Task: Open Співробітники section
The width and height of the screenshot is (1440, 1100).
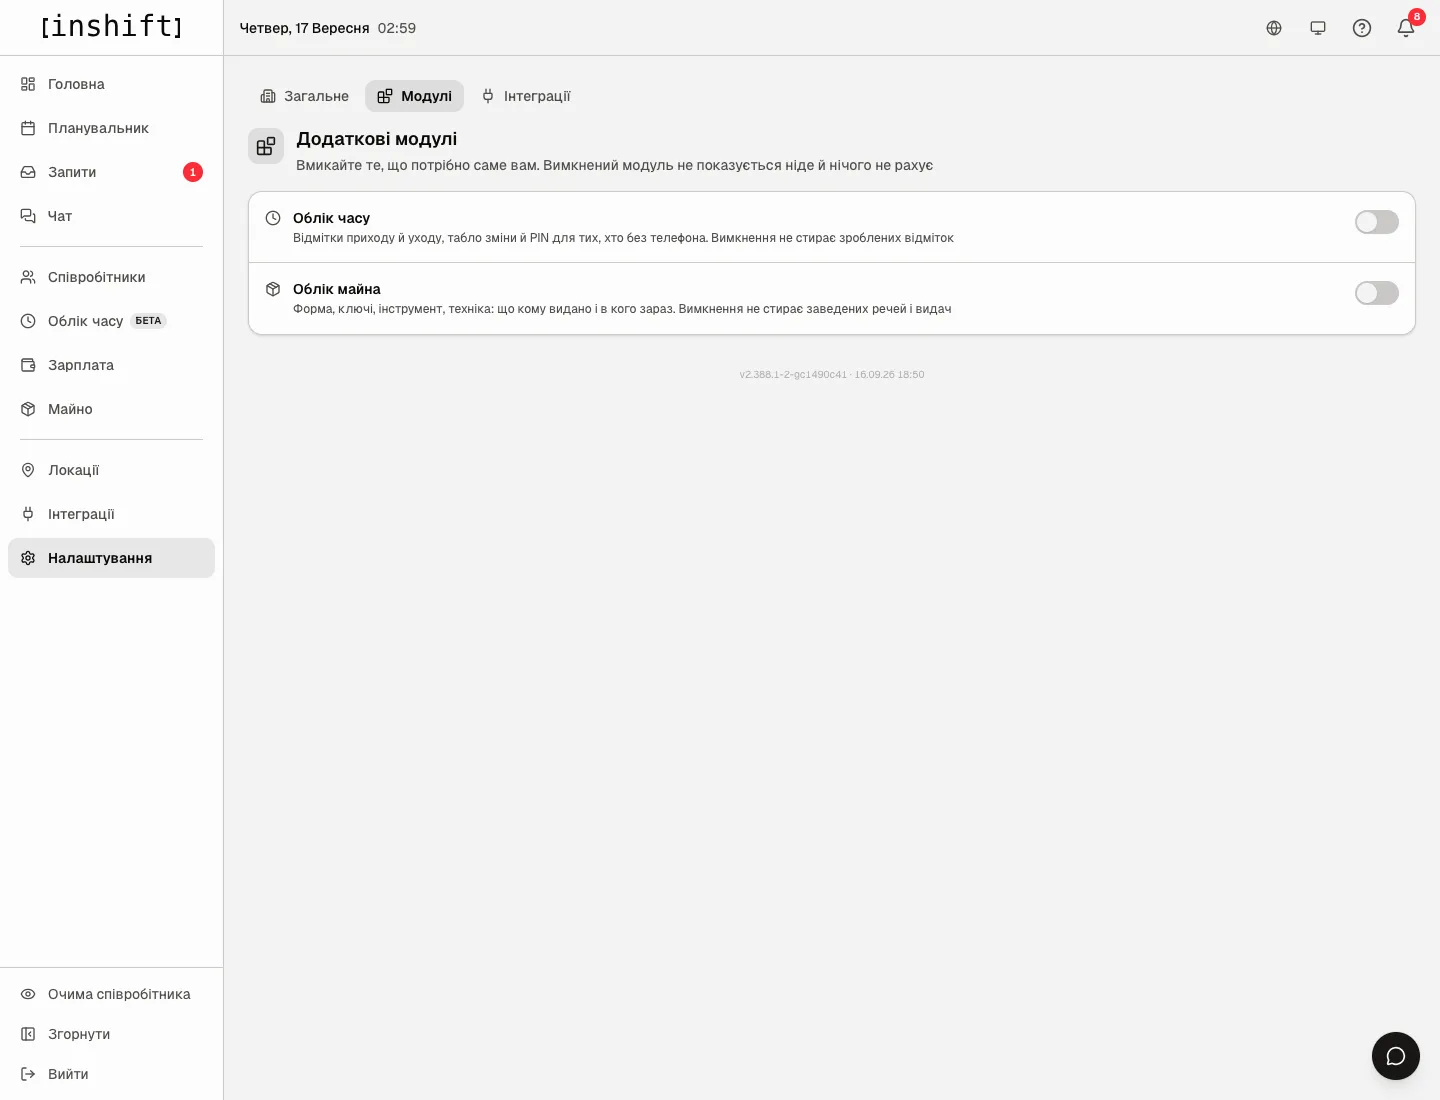Action: tap(111, 277)
